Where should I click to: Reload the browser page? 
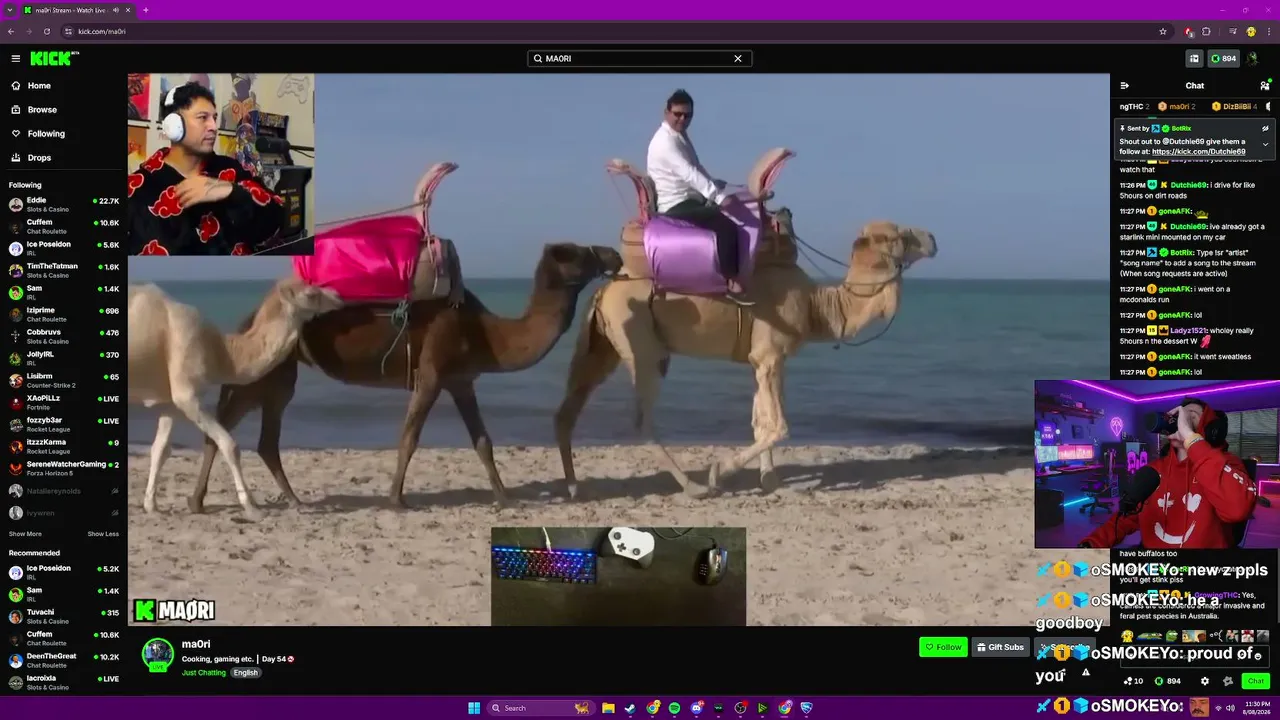[x=46, y=31]
